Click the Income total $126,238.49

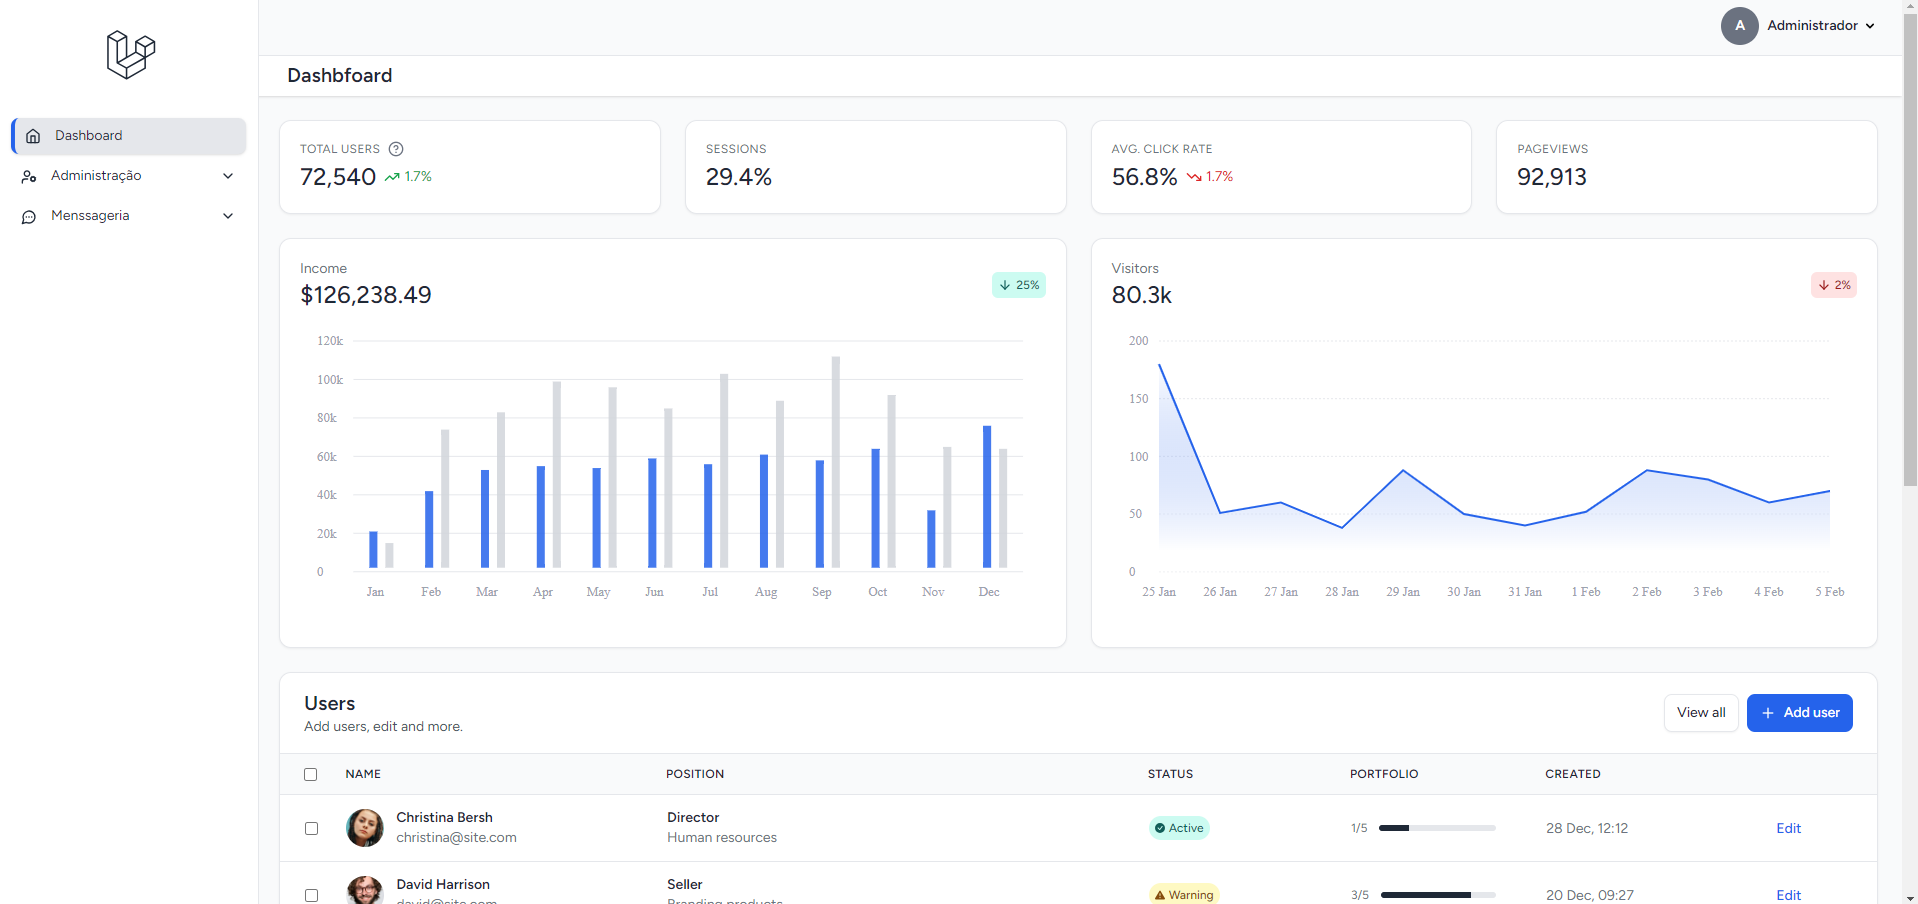point(366,295)
